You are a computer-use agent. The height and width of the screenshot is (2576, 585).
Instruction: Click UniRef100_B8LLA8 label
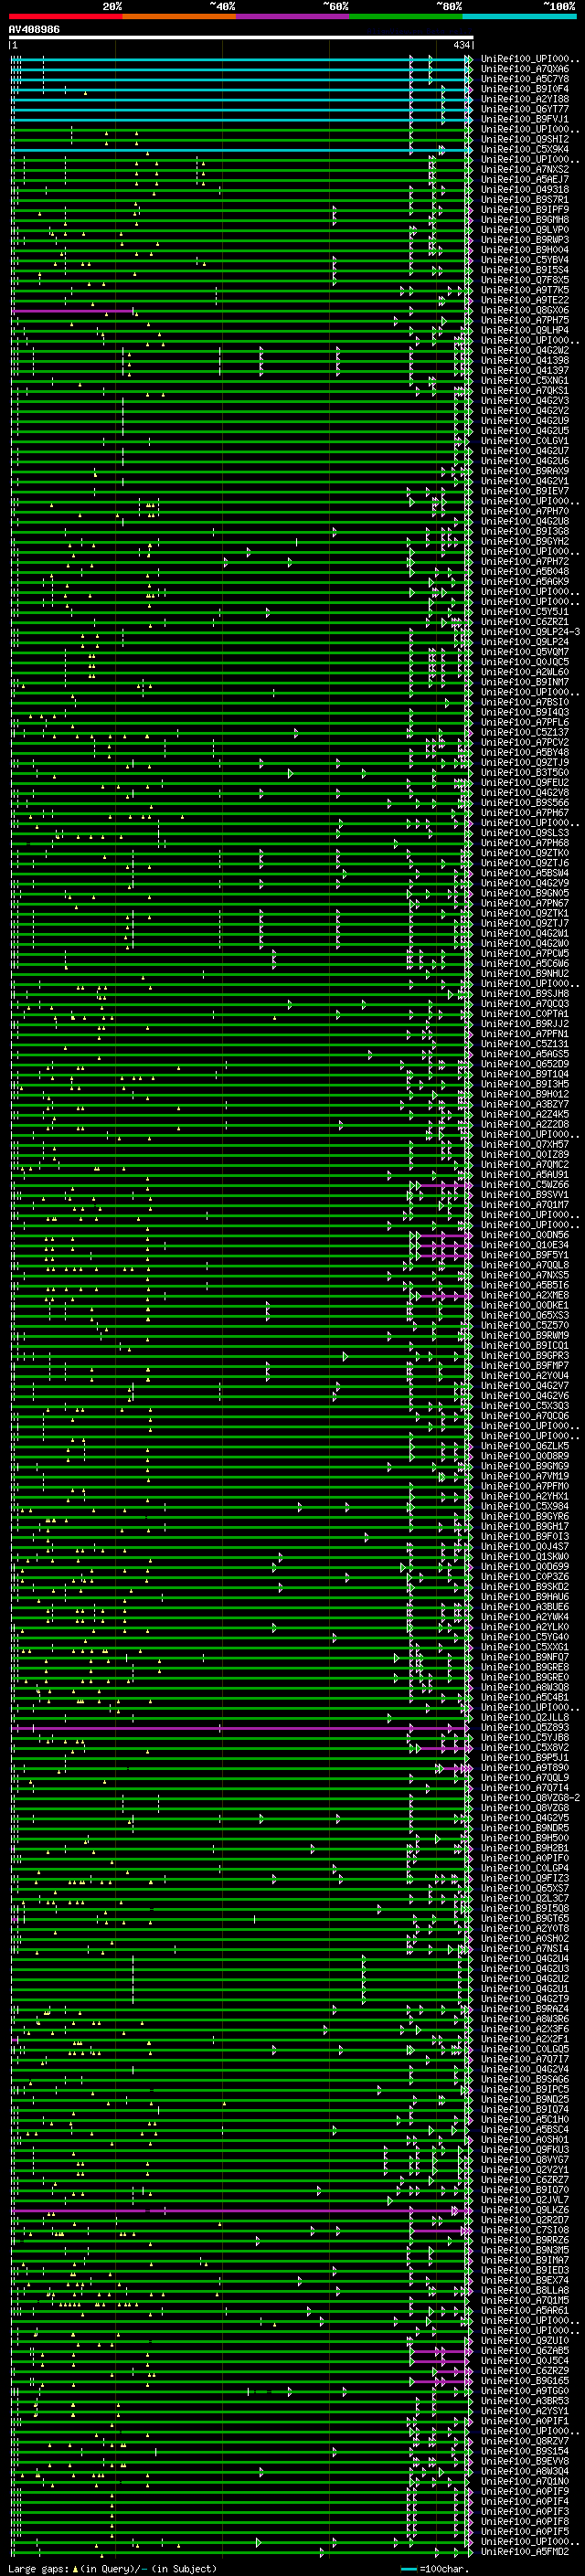pos(525,2290)
